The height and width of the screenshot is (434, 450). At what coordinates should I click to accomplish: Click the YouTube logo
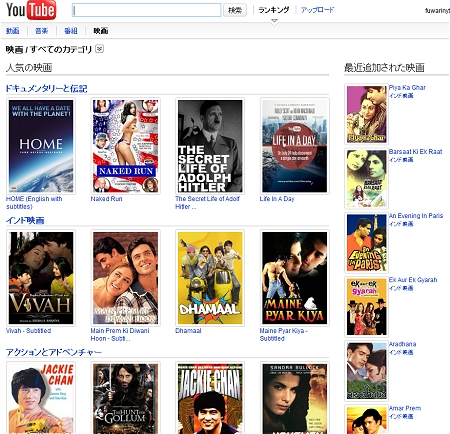point(31,10)
